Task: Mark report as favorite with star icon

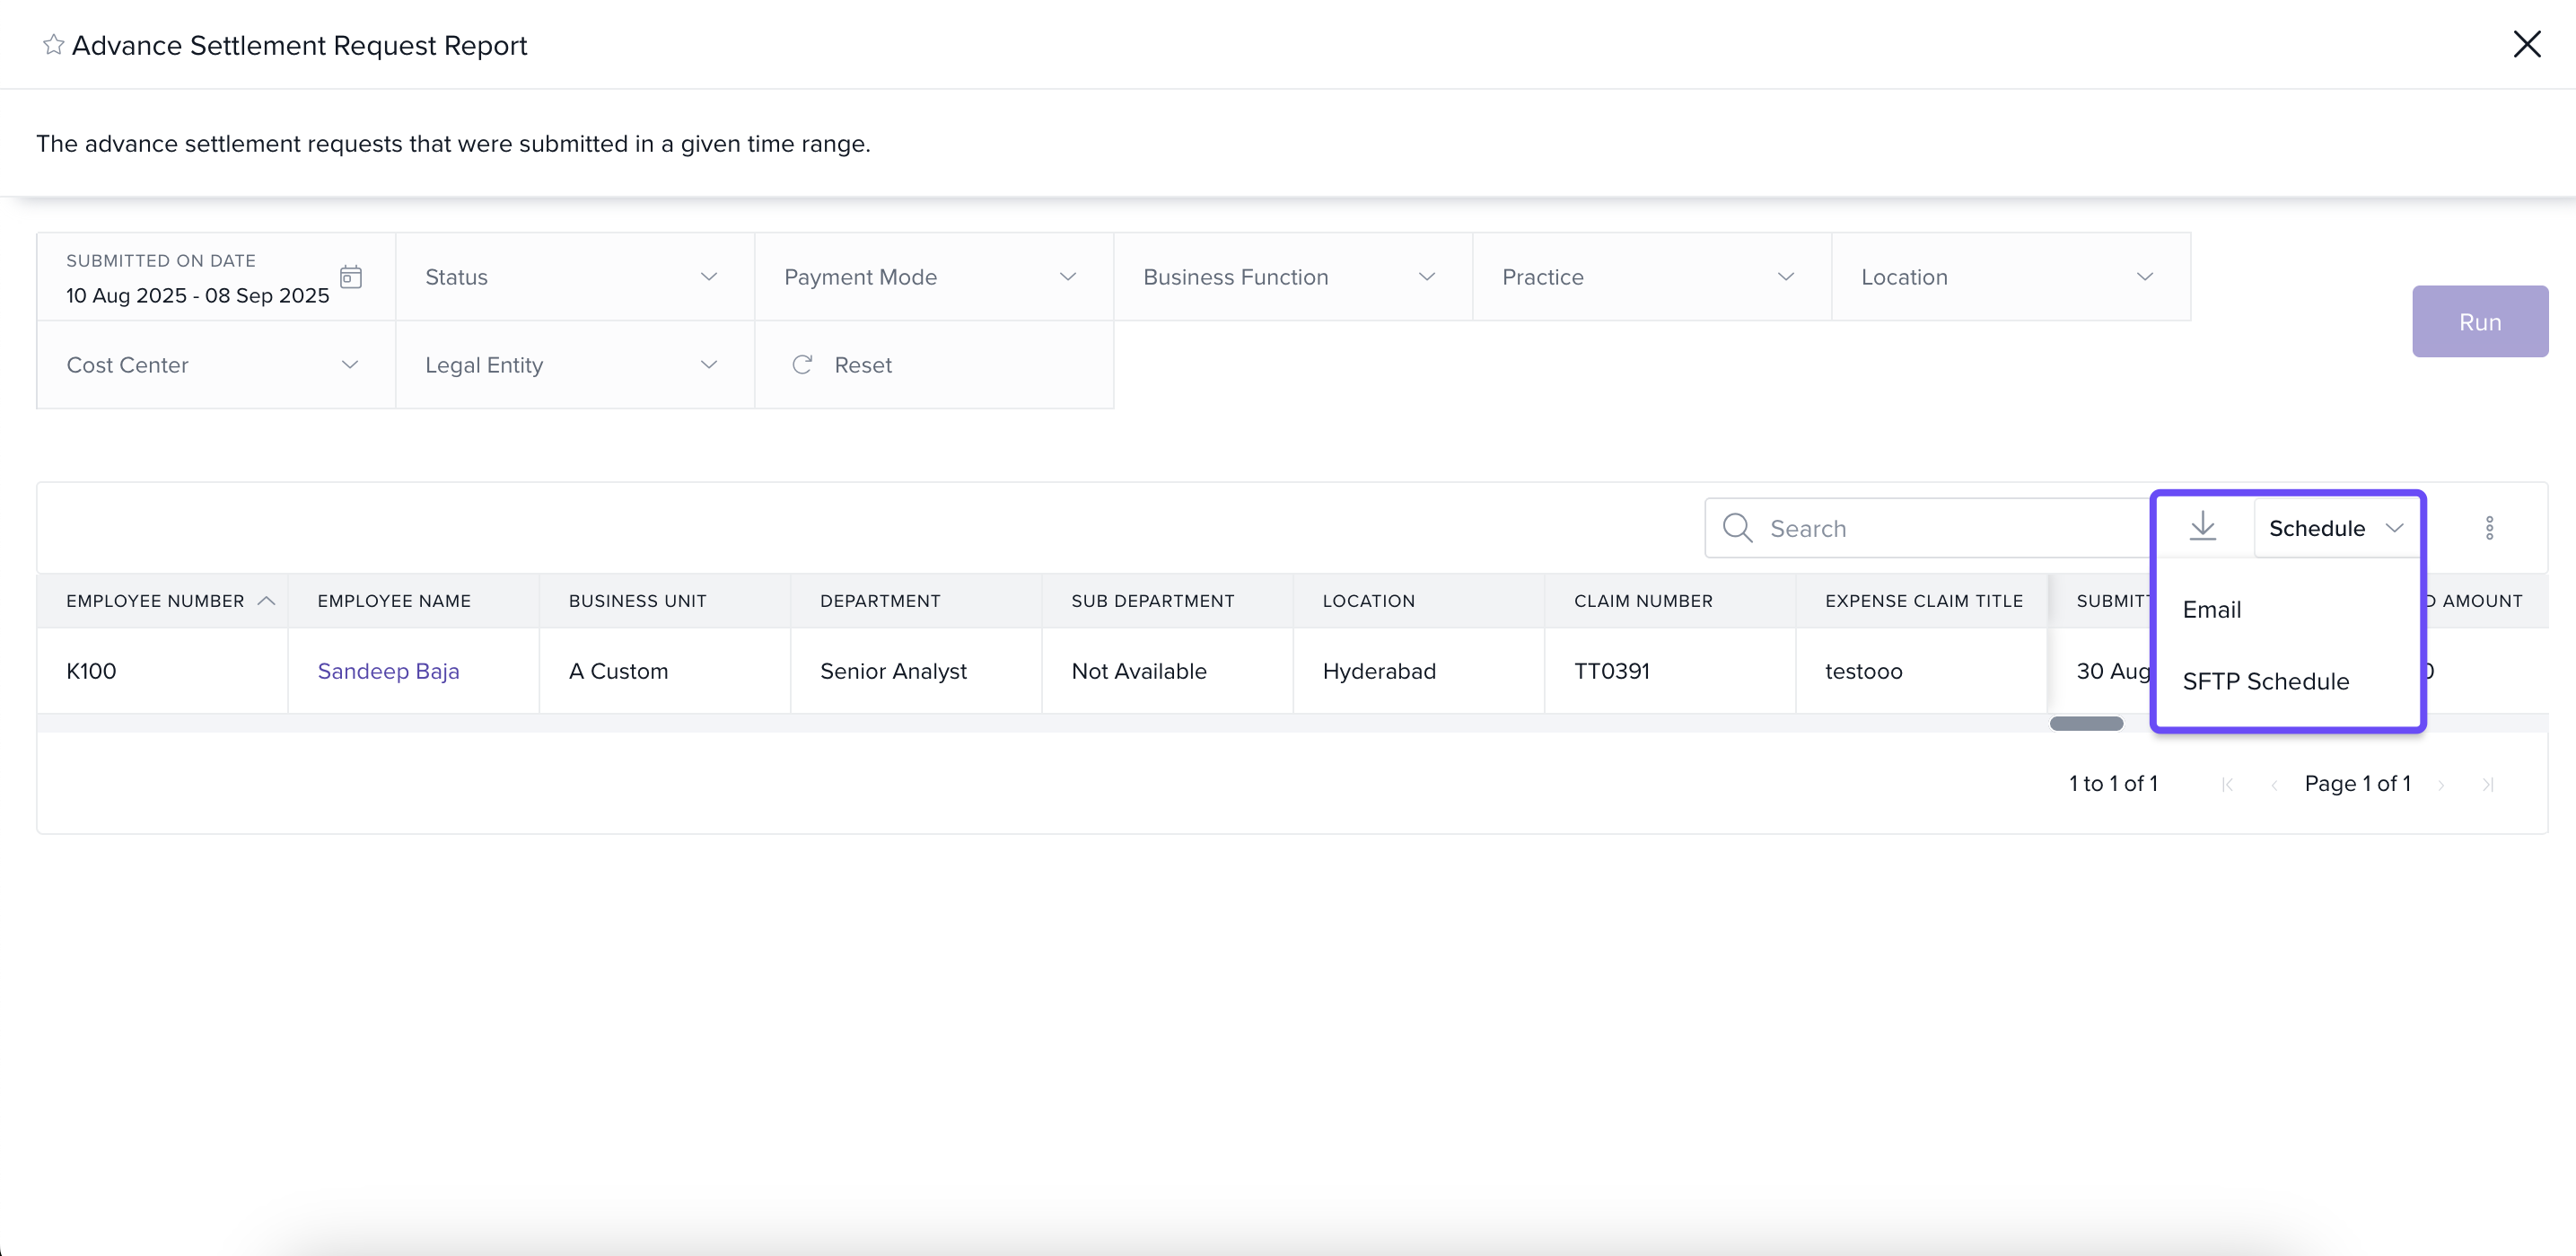Action: click(53, 45)
